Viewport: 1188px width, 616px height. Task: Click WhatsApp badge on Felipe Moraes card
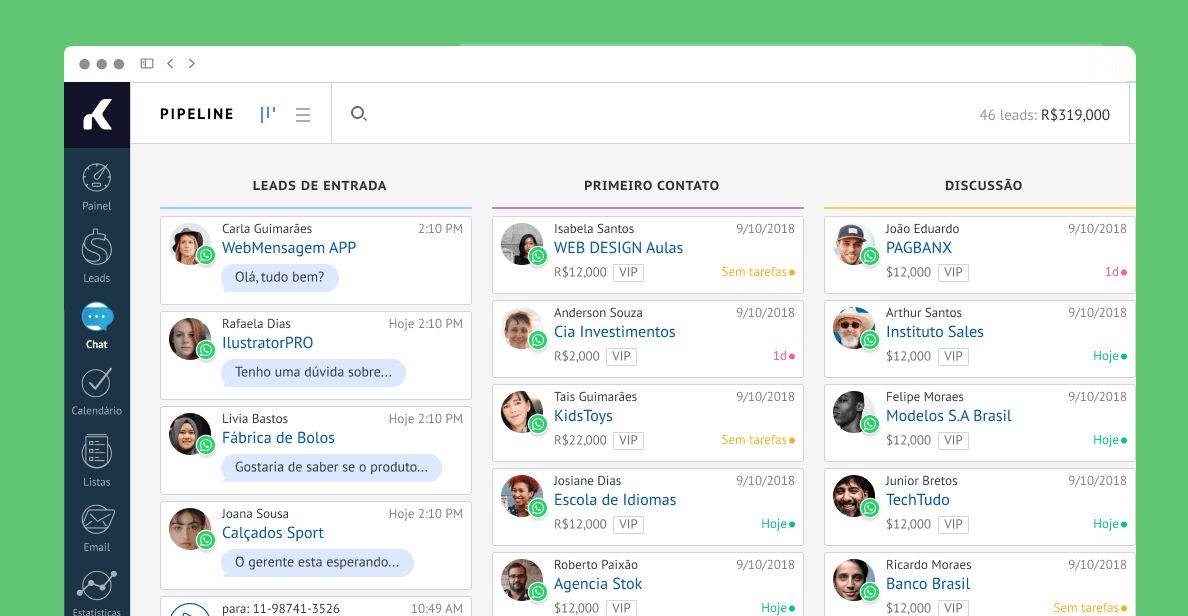click(870, 424)
